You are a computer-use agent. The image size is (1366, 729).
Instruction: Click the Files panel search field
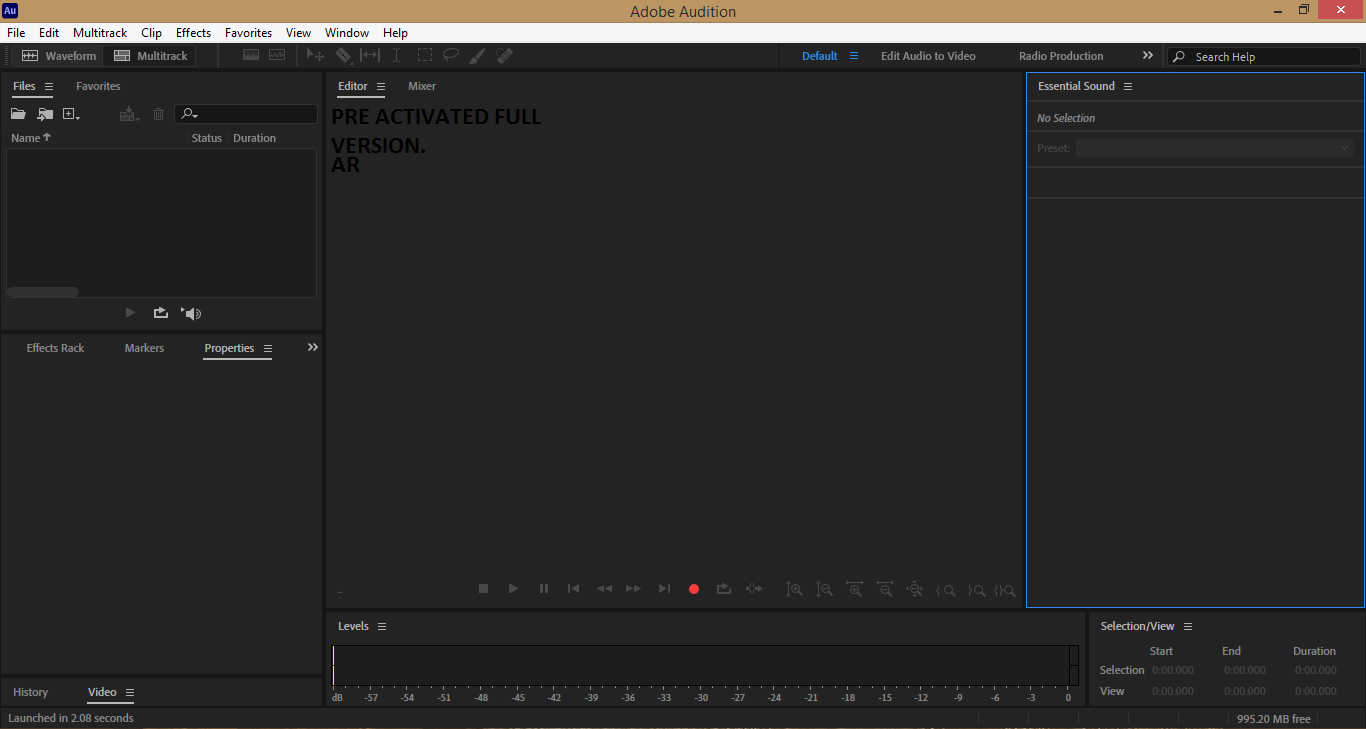246,114
